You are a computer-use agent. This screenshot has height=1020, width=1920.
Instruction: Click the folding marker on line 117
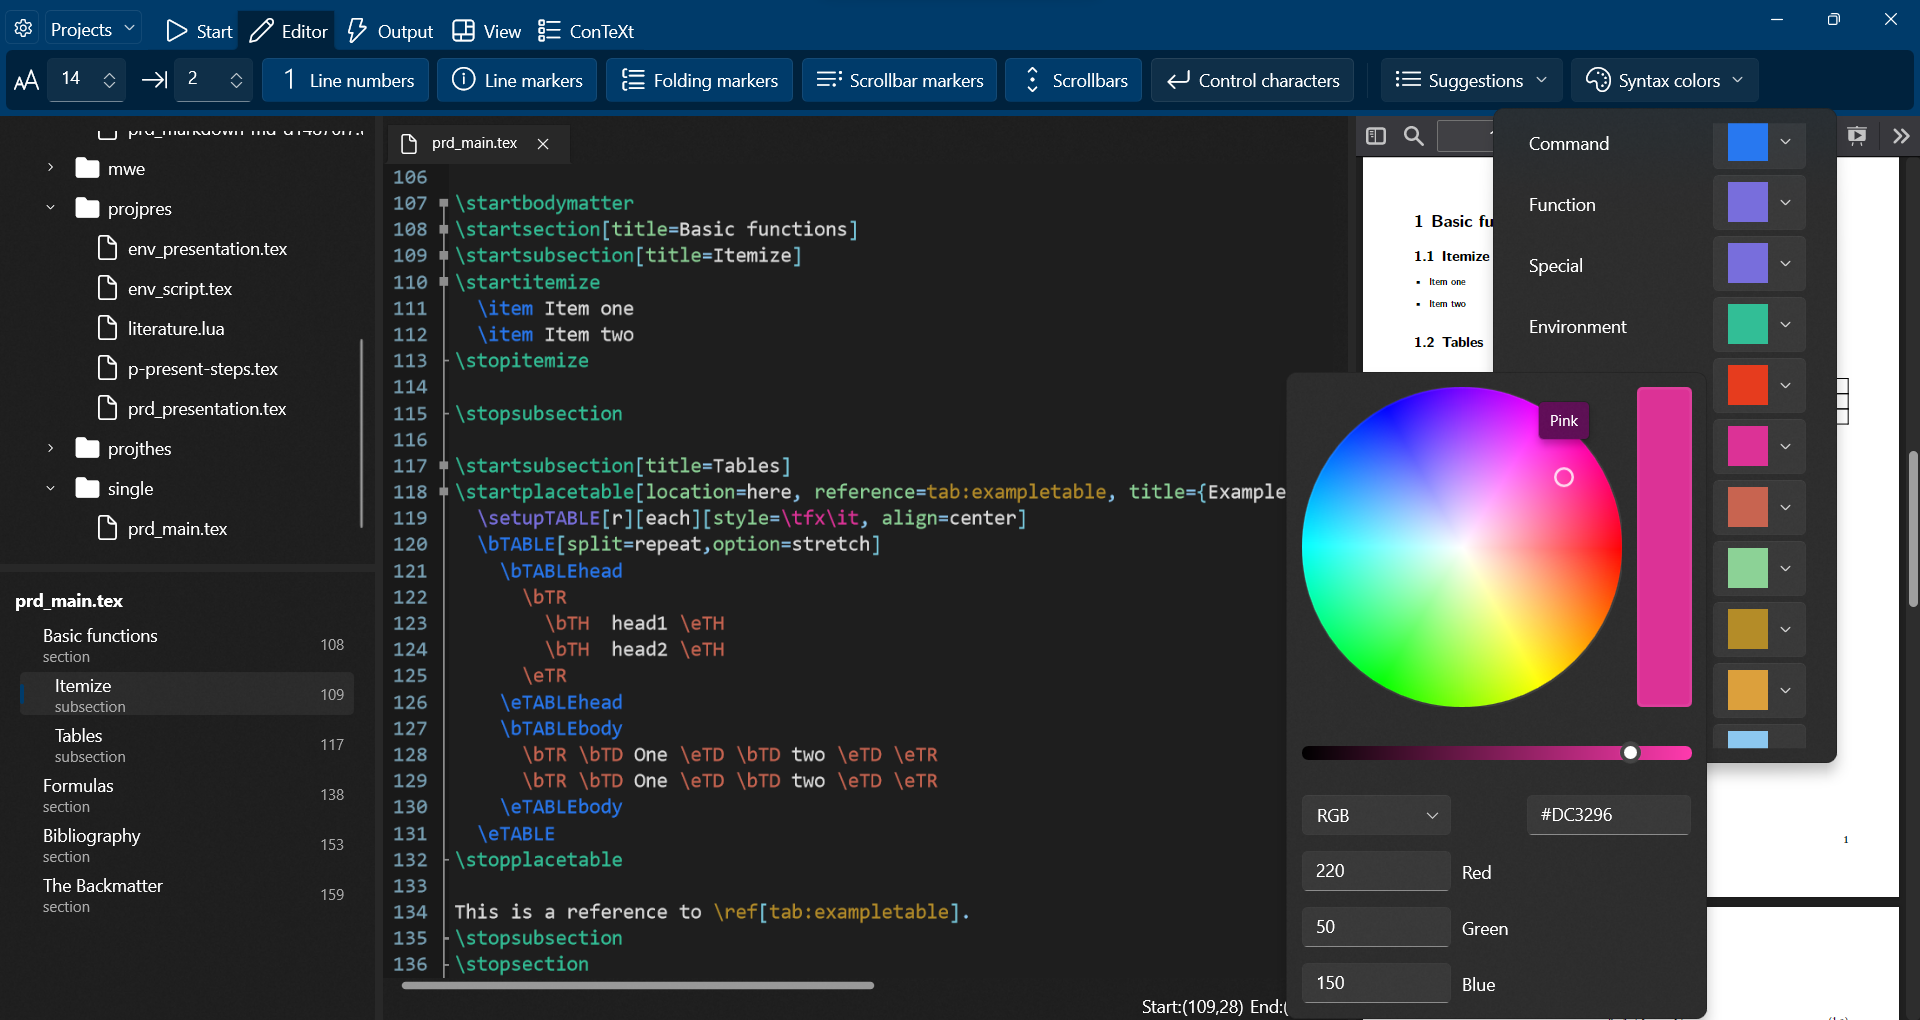click(443, 466)
